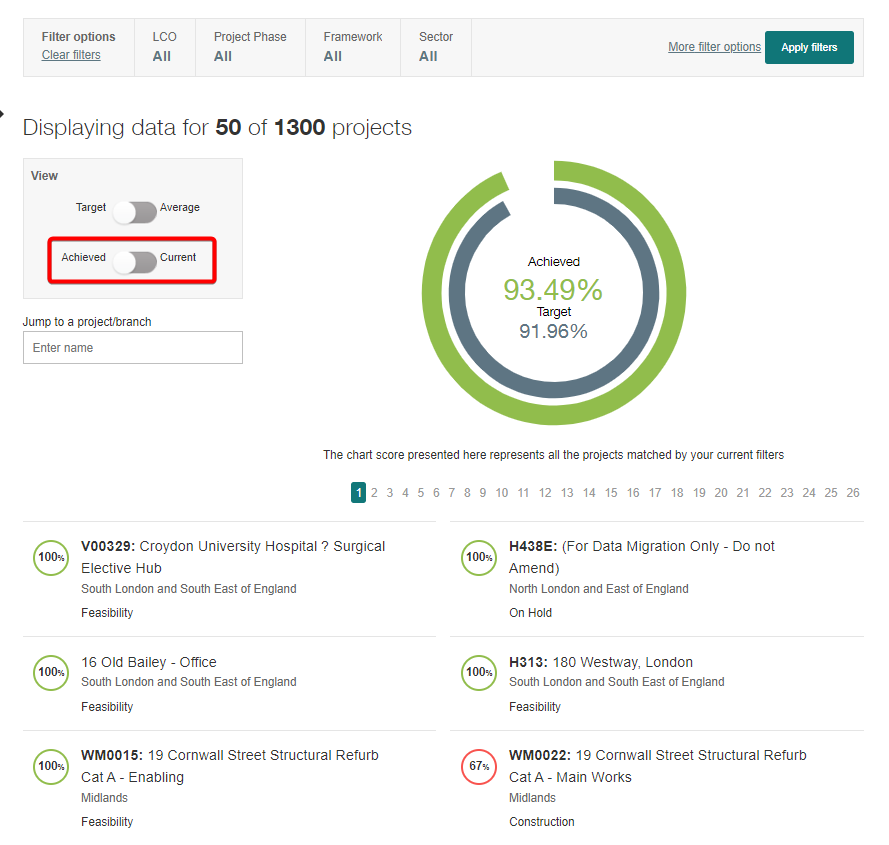Open More filter options link

coord(714,47)
